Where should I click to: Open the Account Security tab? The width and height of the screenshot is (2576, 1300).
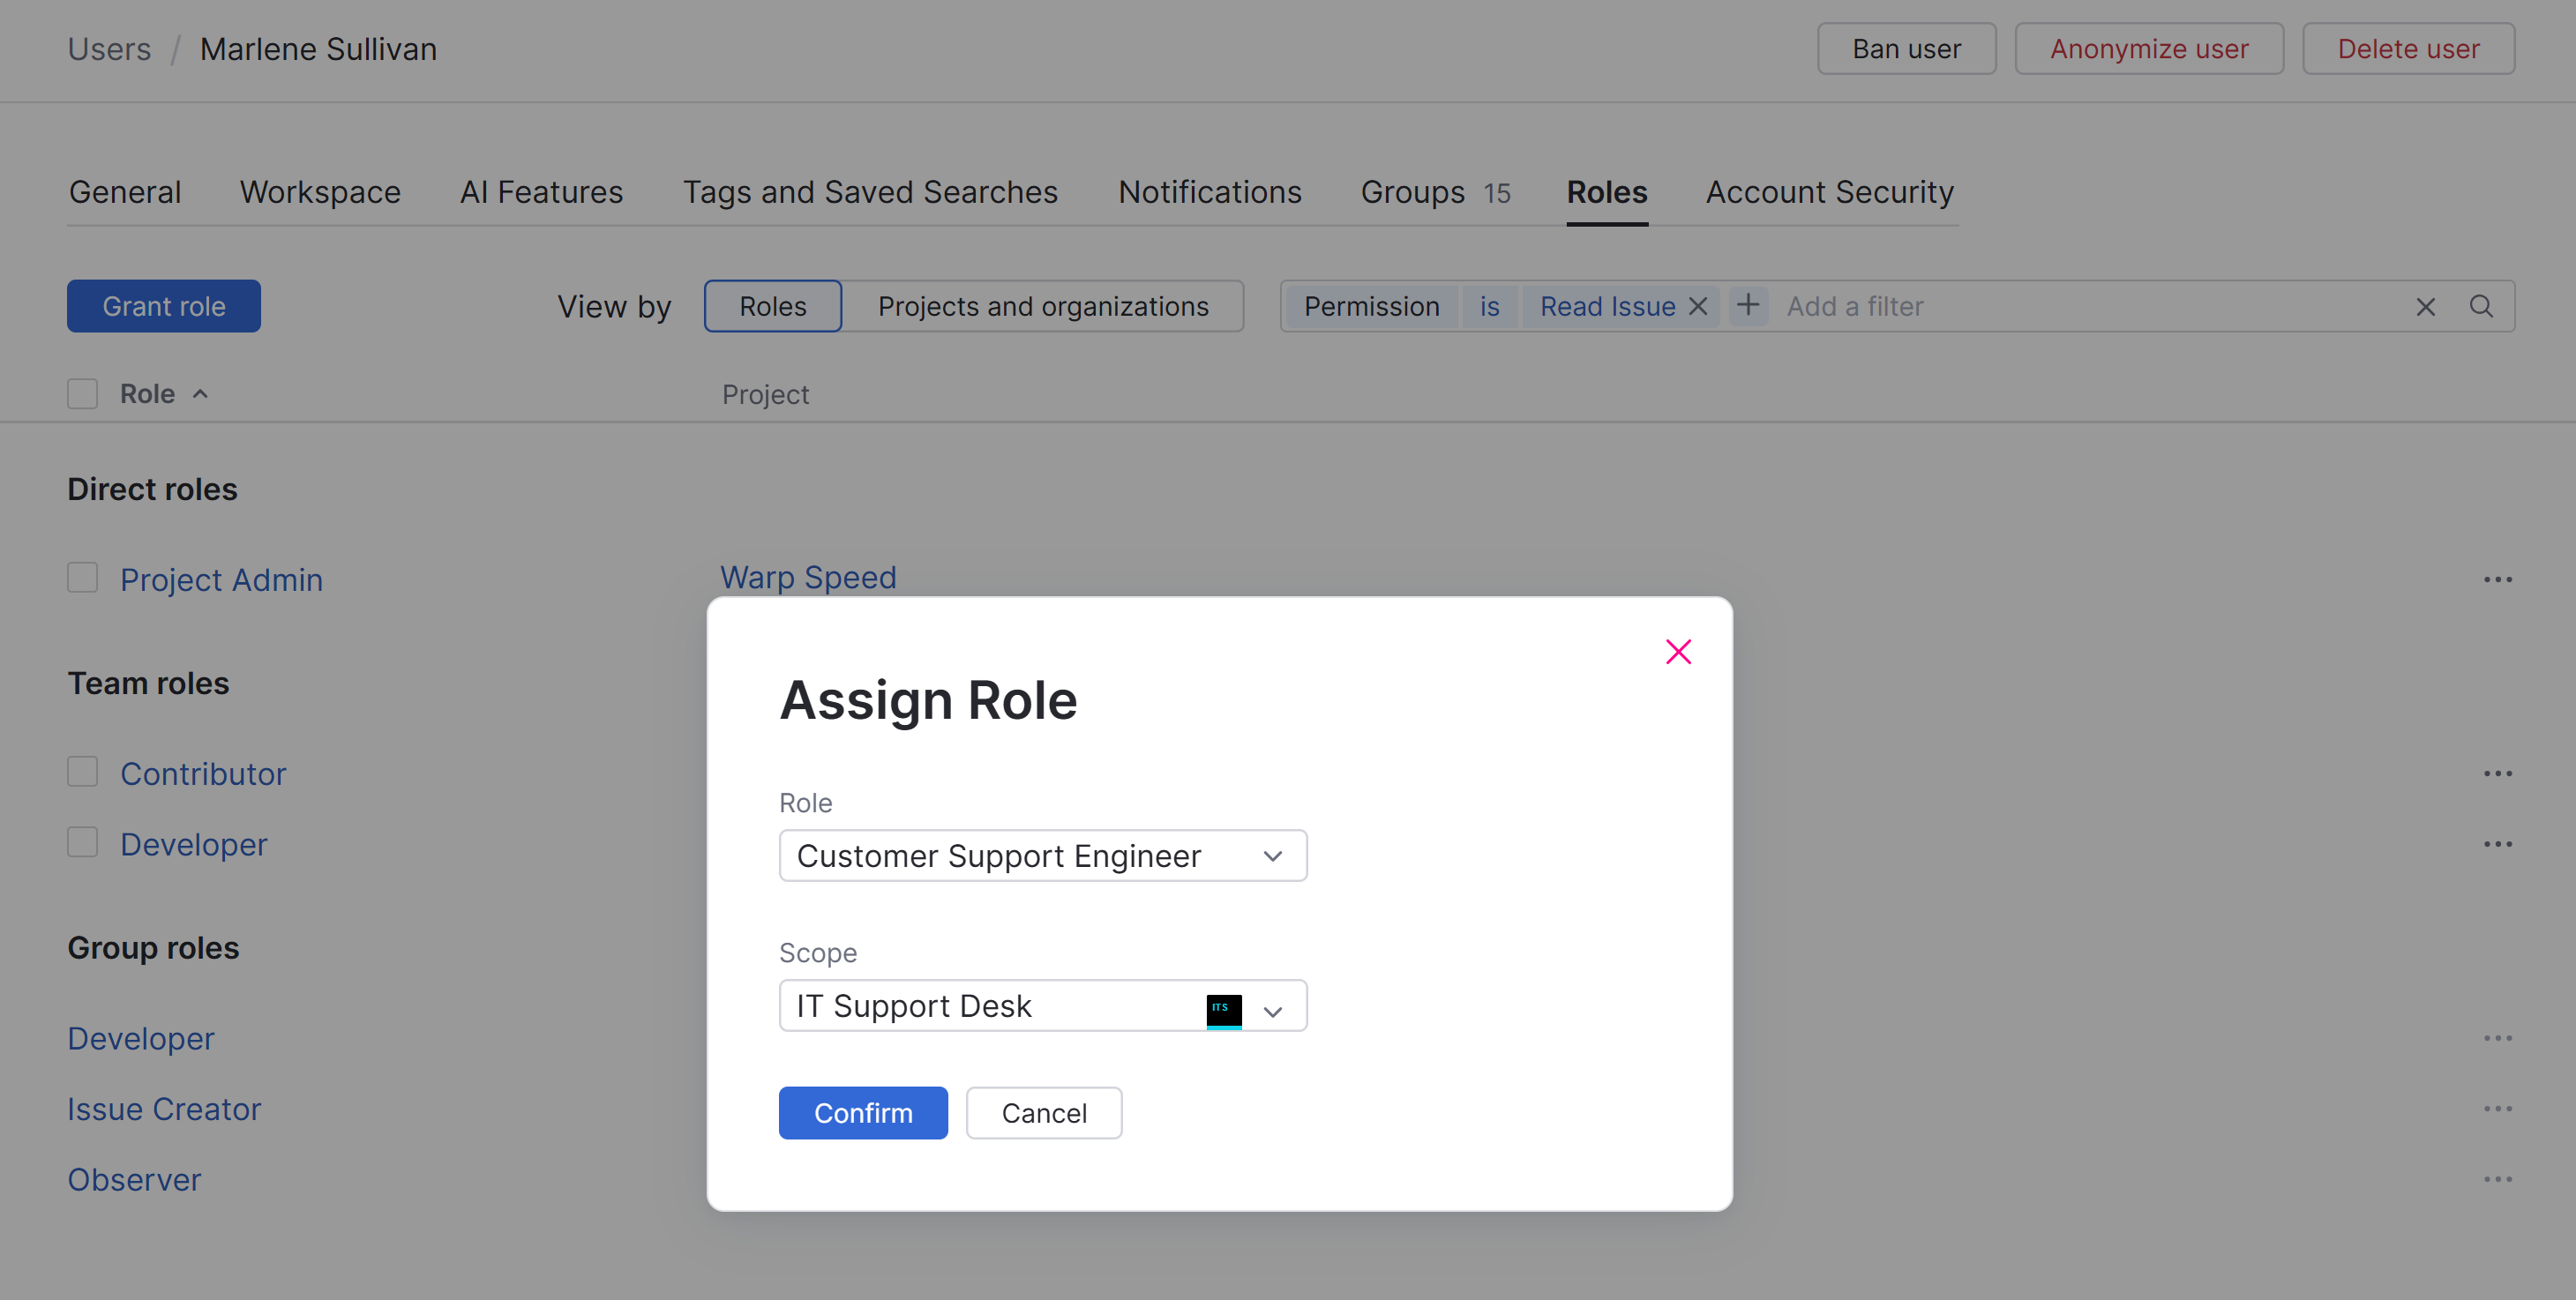click(1829, 192)
